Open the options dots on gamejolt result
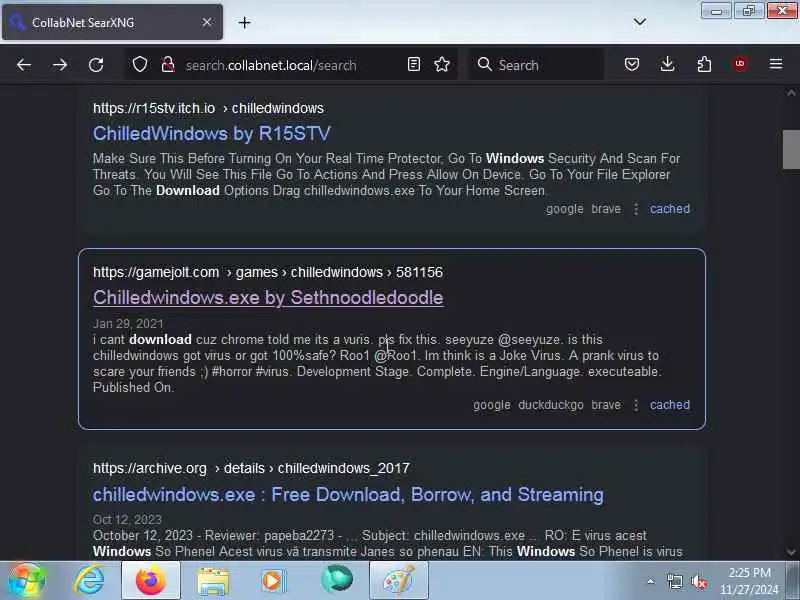 (636, 405)
